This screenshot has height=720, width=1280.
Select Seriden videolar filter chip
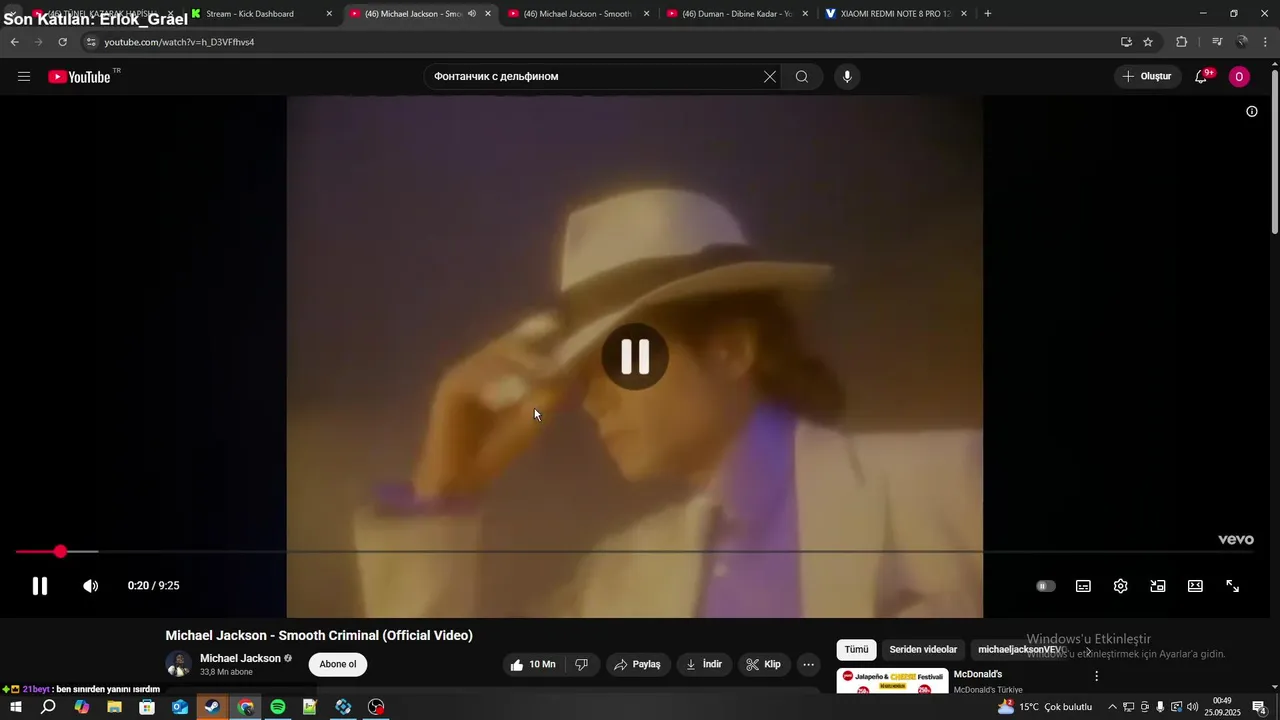tap(923, 650)
